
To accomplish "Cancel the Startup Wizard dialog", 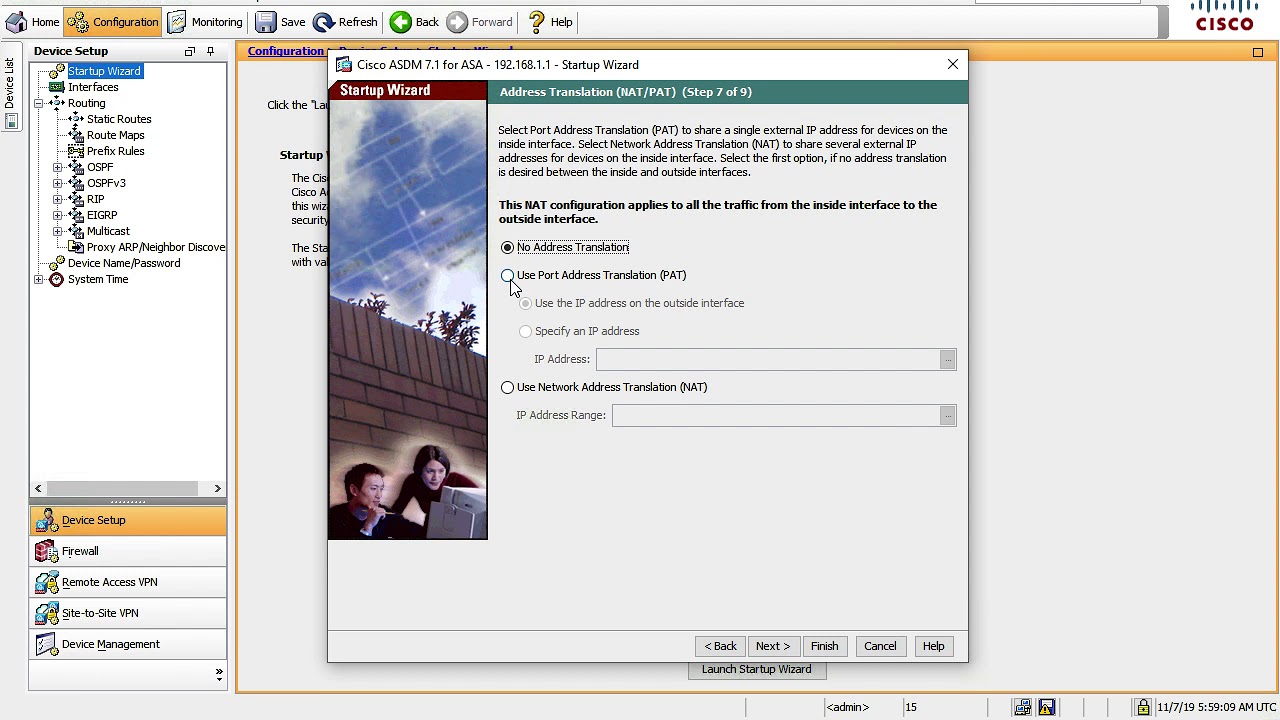I will coord(880,646).
